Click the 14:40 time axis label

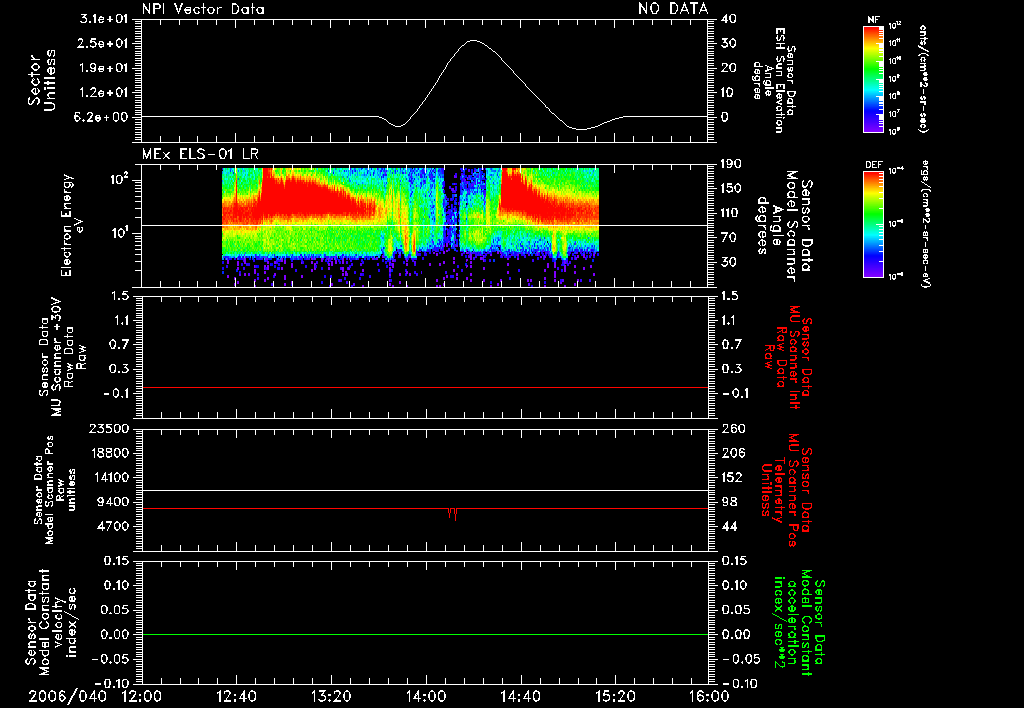[x=520, y=697]
